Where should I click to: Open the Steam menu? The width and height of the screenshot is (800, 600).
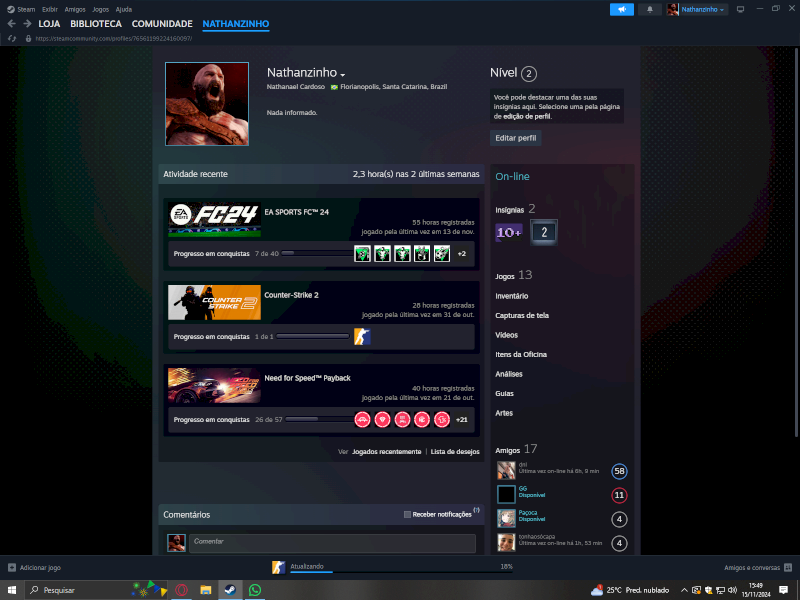click(x=26, y=9)
